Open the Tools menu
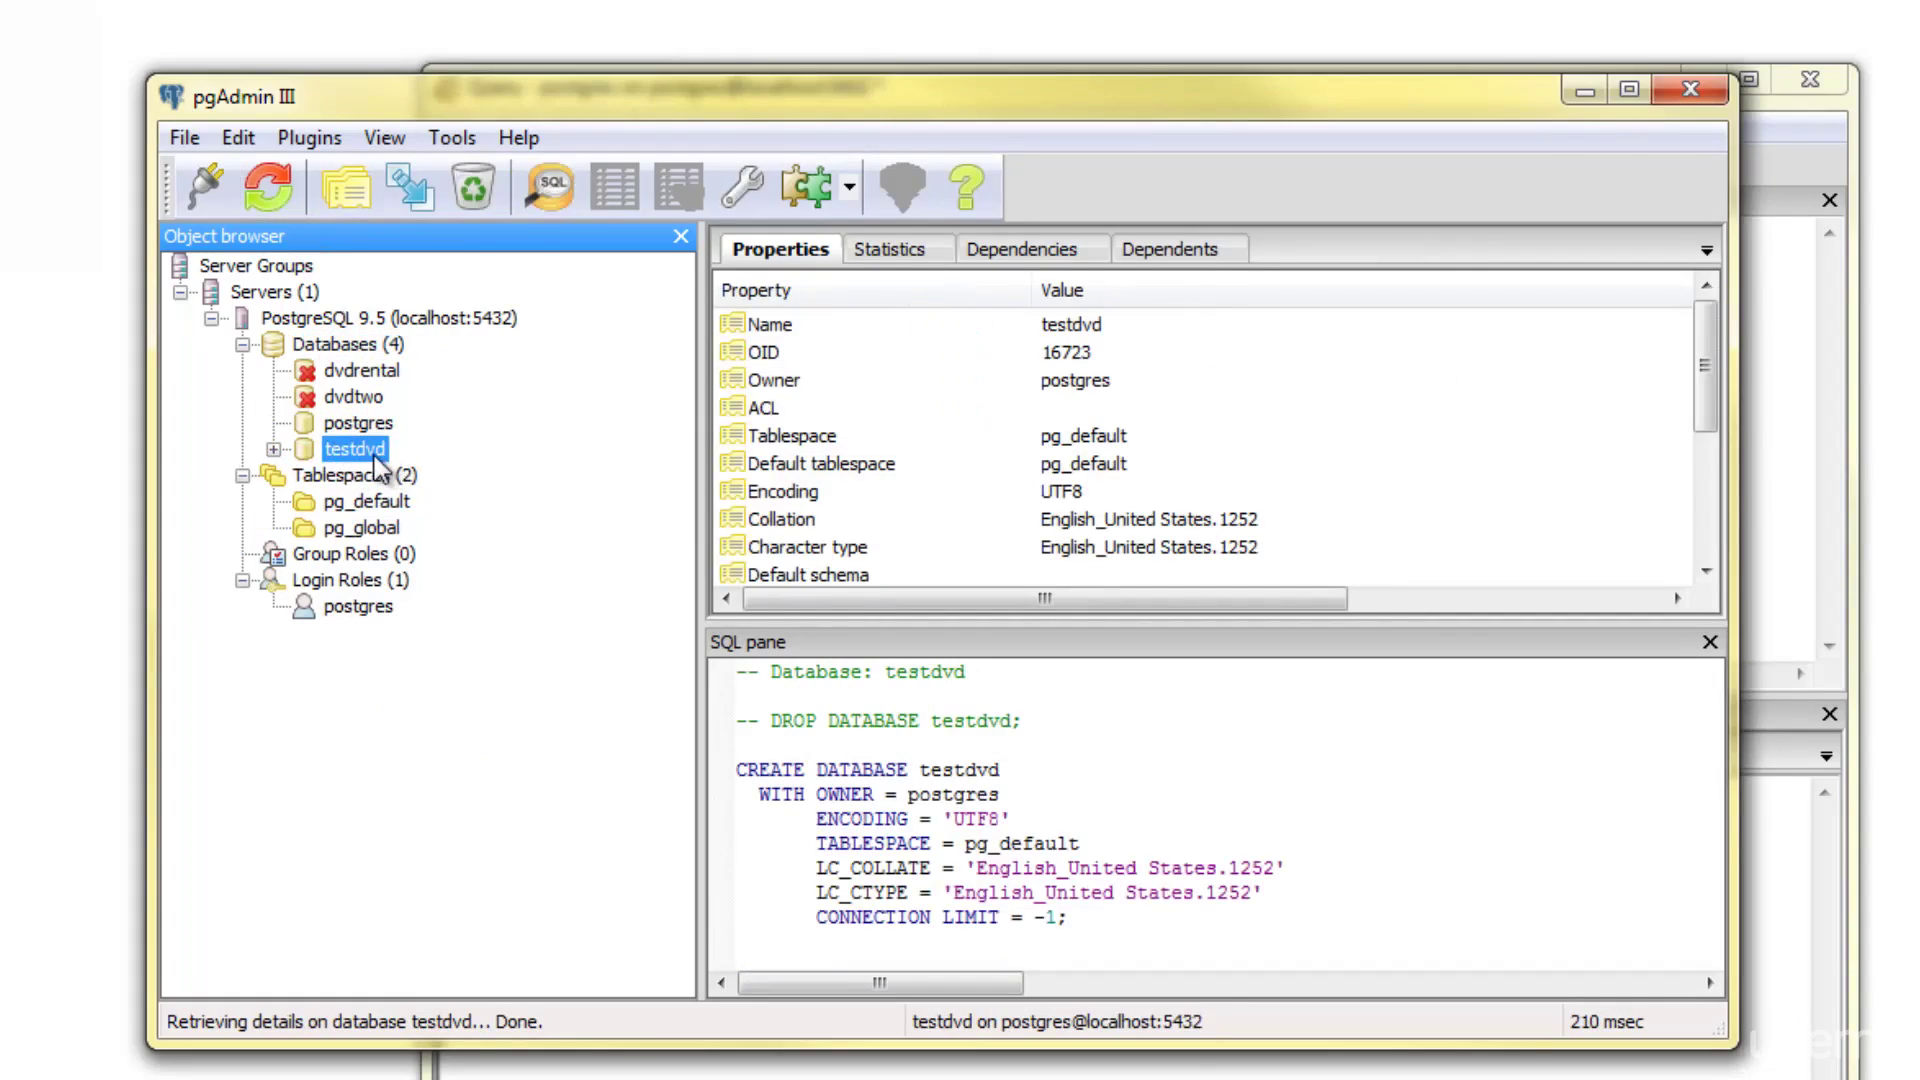1920x1080 pixels. click(452, 137)
